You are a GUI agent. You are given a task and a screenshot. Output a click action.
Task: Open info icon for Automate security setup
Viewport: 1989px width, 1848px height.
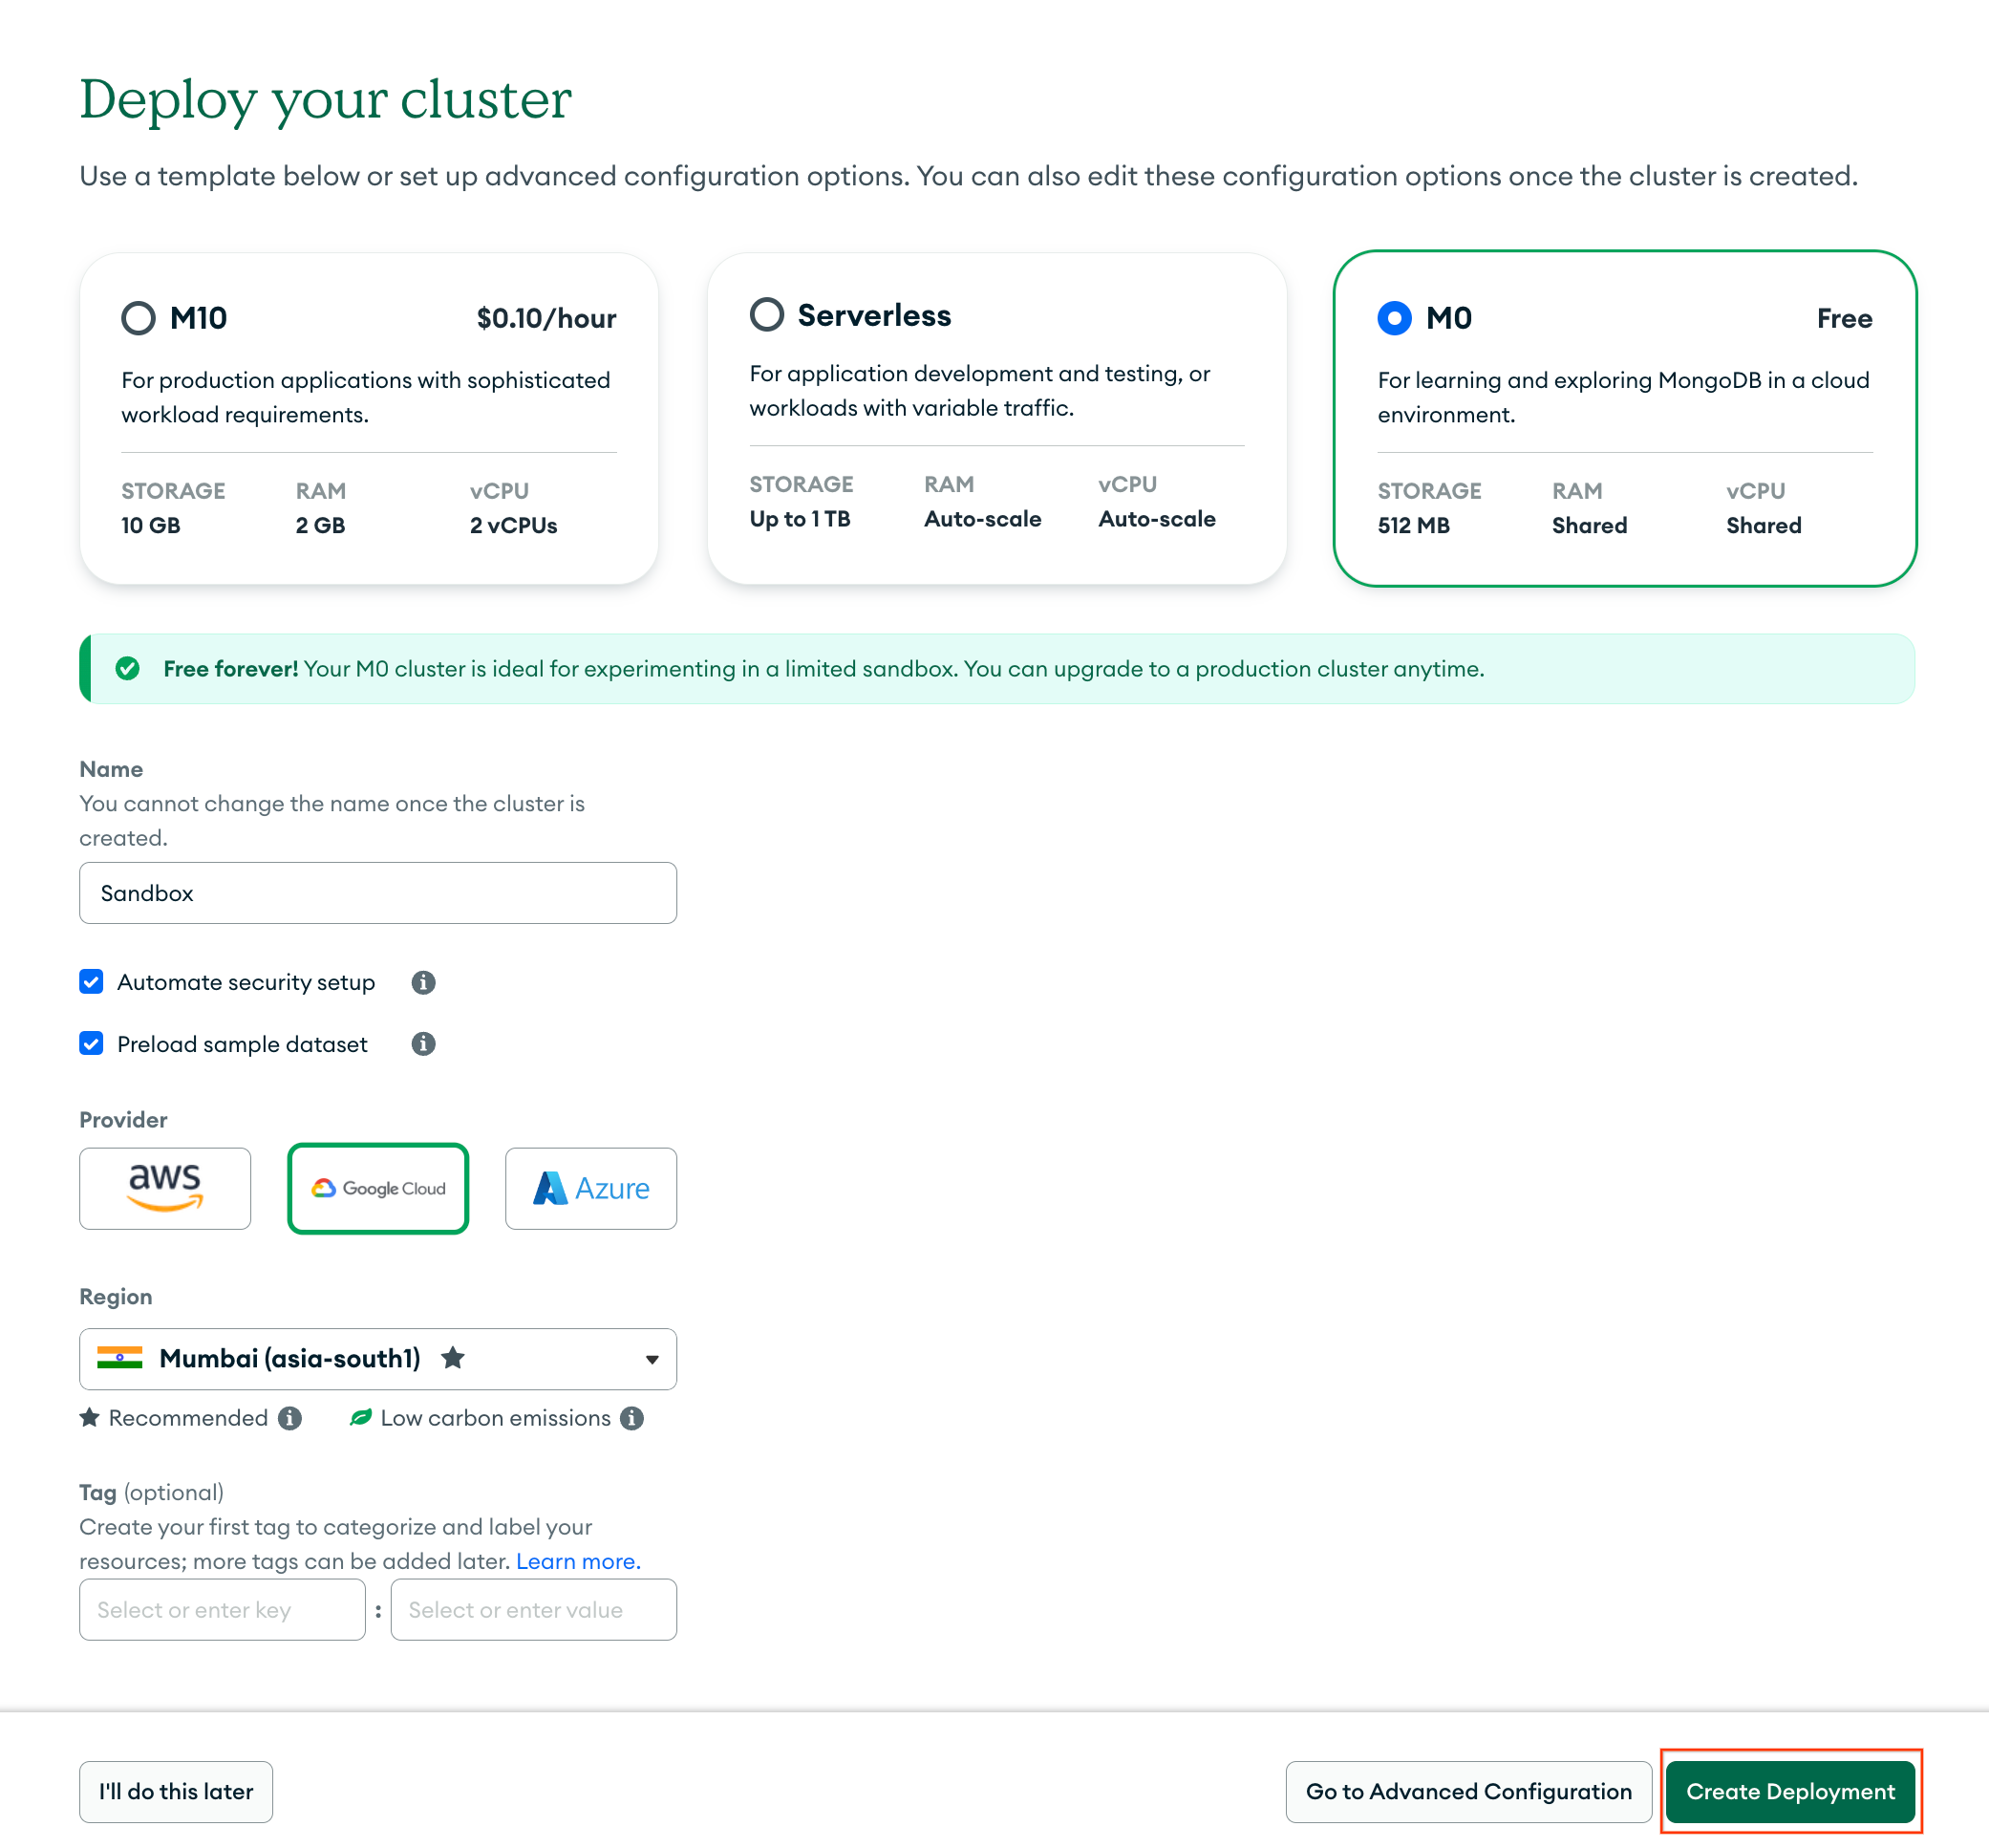tap(423, 982)
